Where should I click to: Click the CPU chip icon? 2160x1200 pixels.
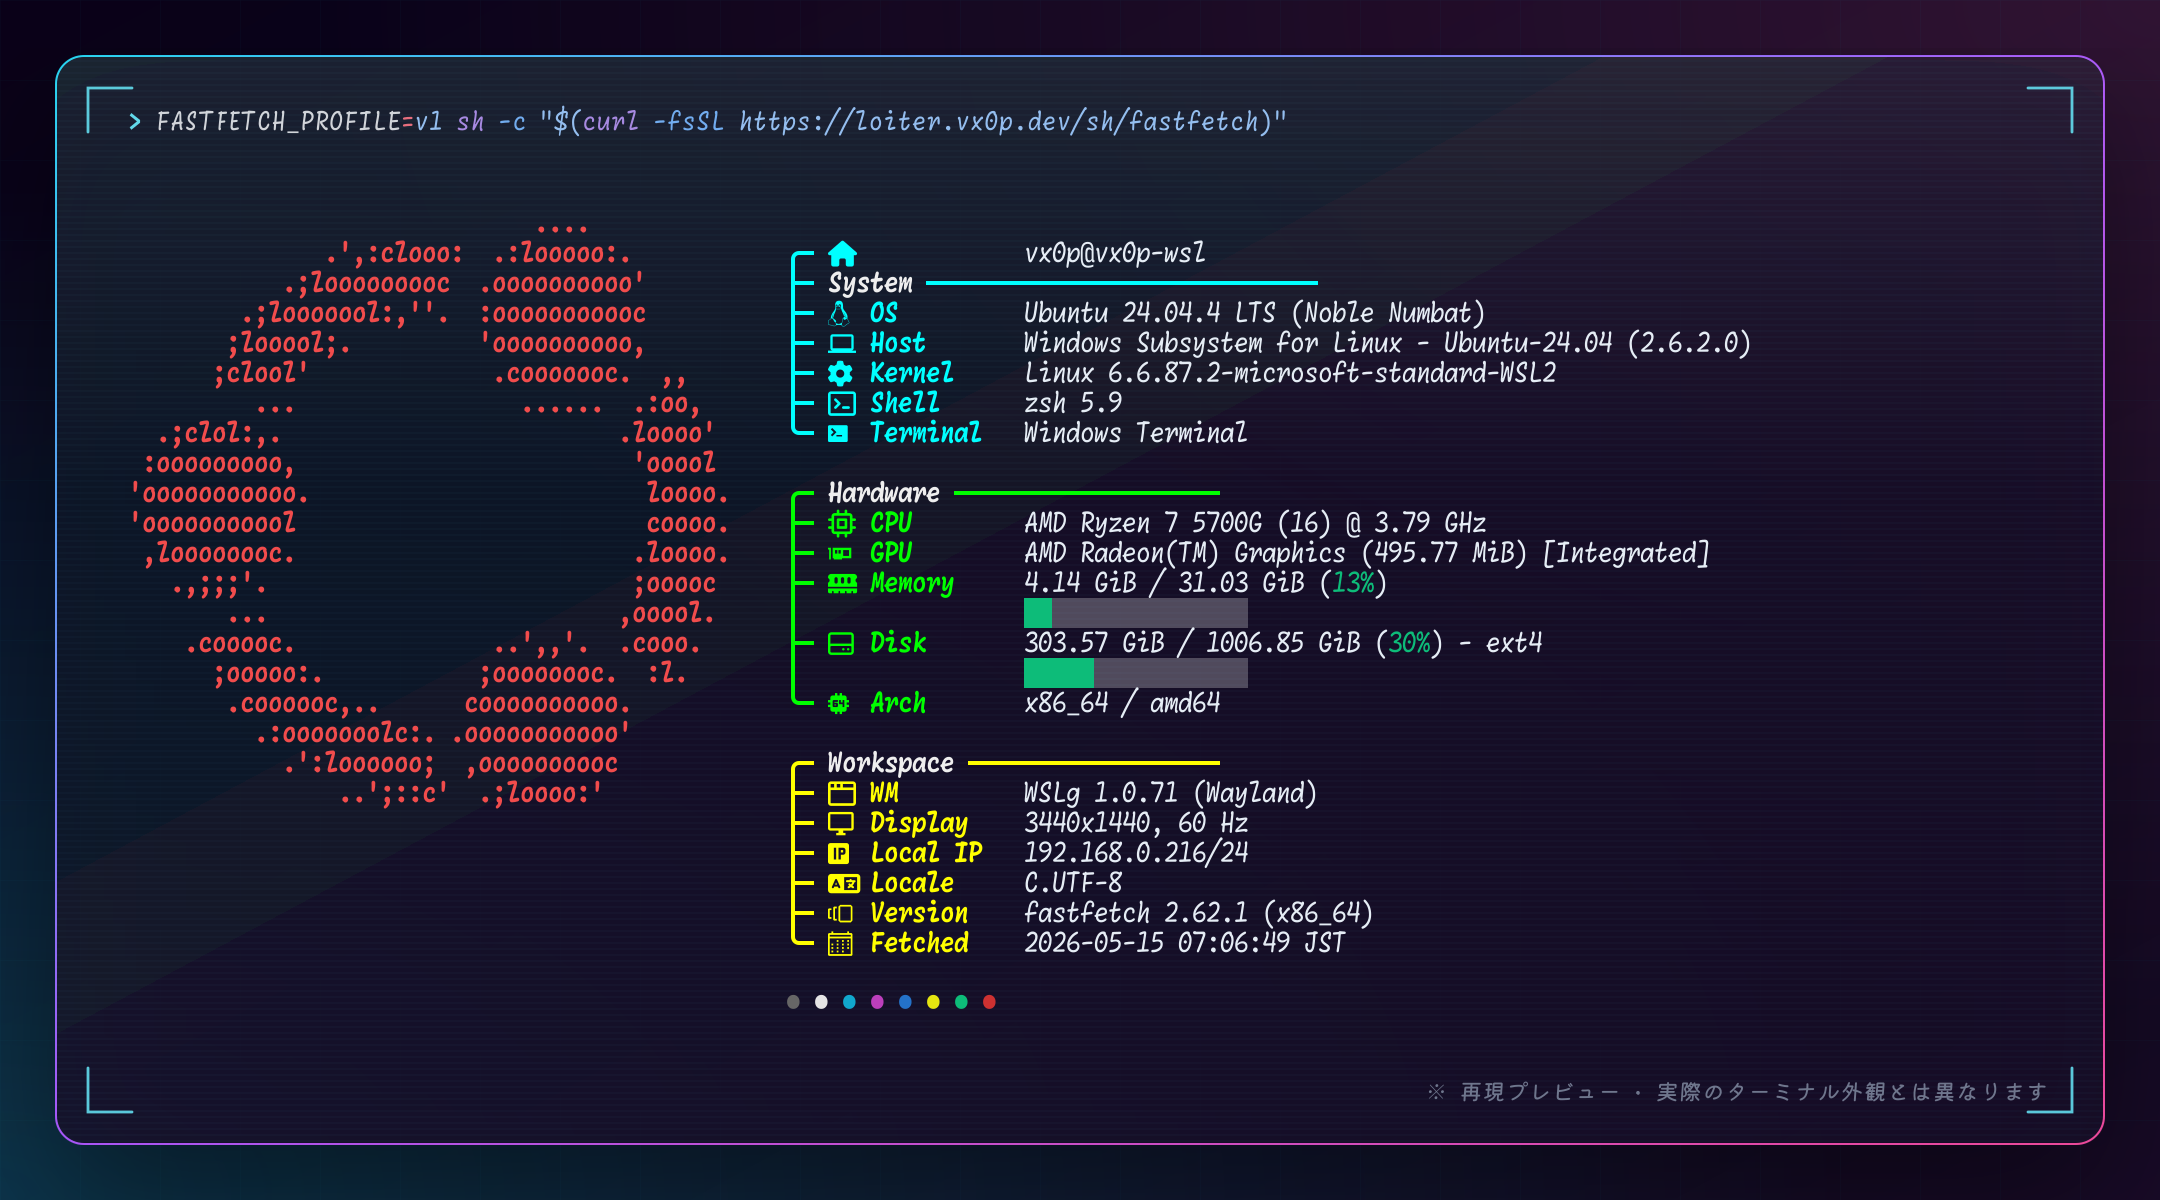coord(842,523)
